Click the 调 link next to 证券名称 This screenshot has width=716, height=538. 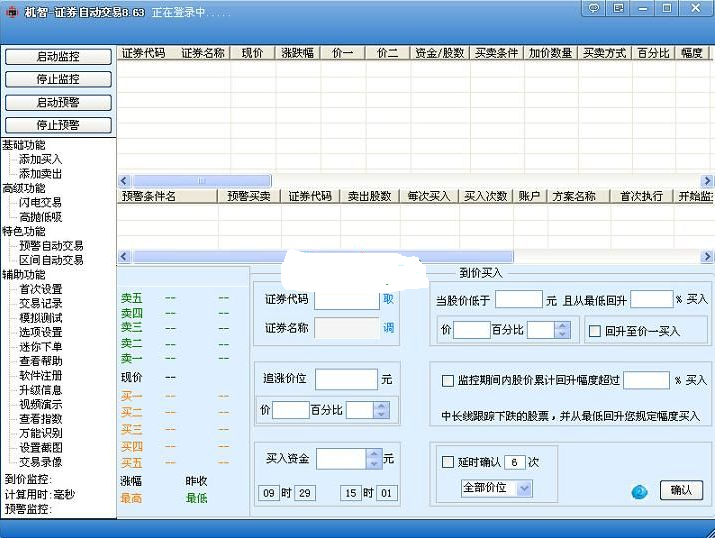388,328
